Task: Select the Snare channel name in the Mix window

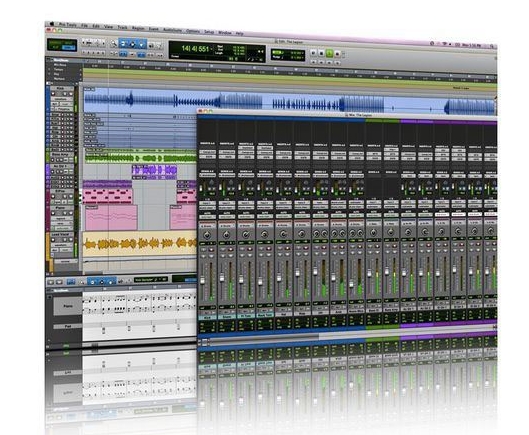Action: 227,317
